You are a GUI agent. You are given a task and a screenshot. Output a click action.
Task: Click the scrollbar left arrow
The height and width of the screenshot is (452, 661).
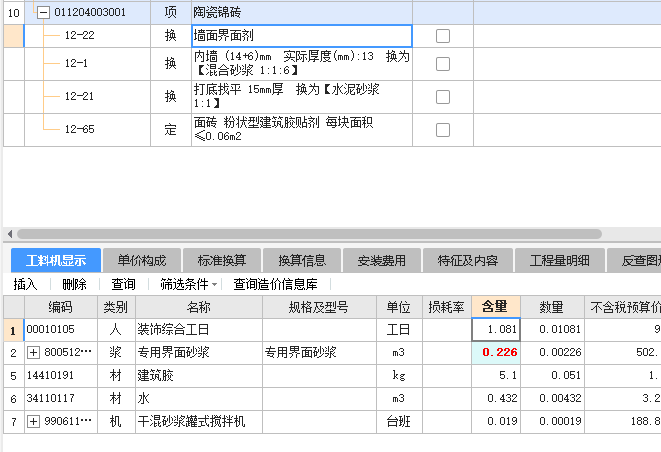coord(10,234)
